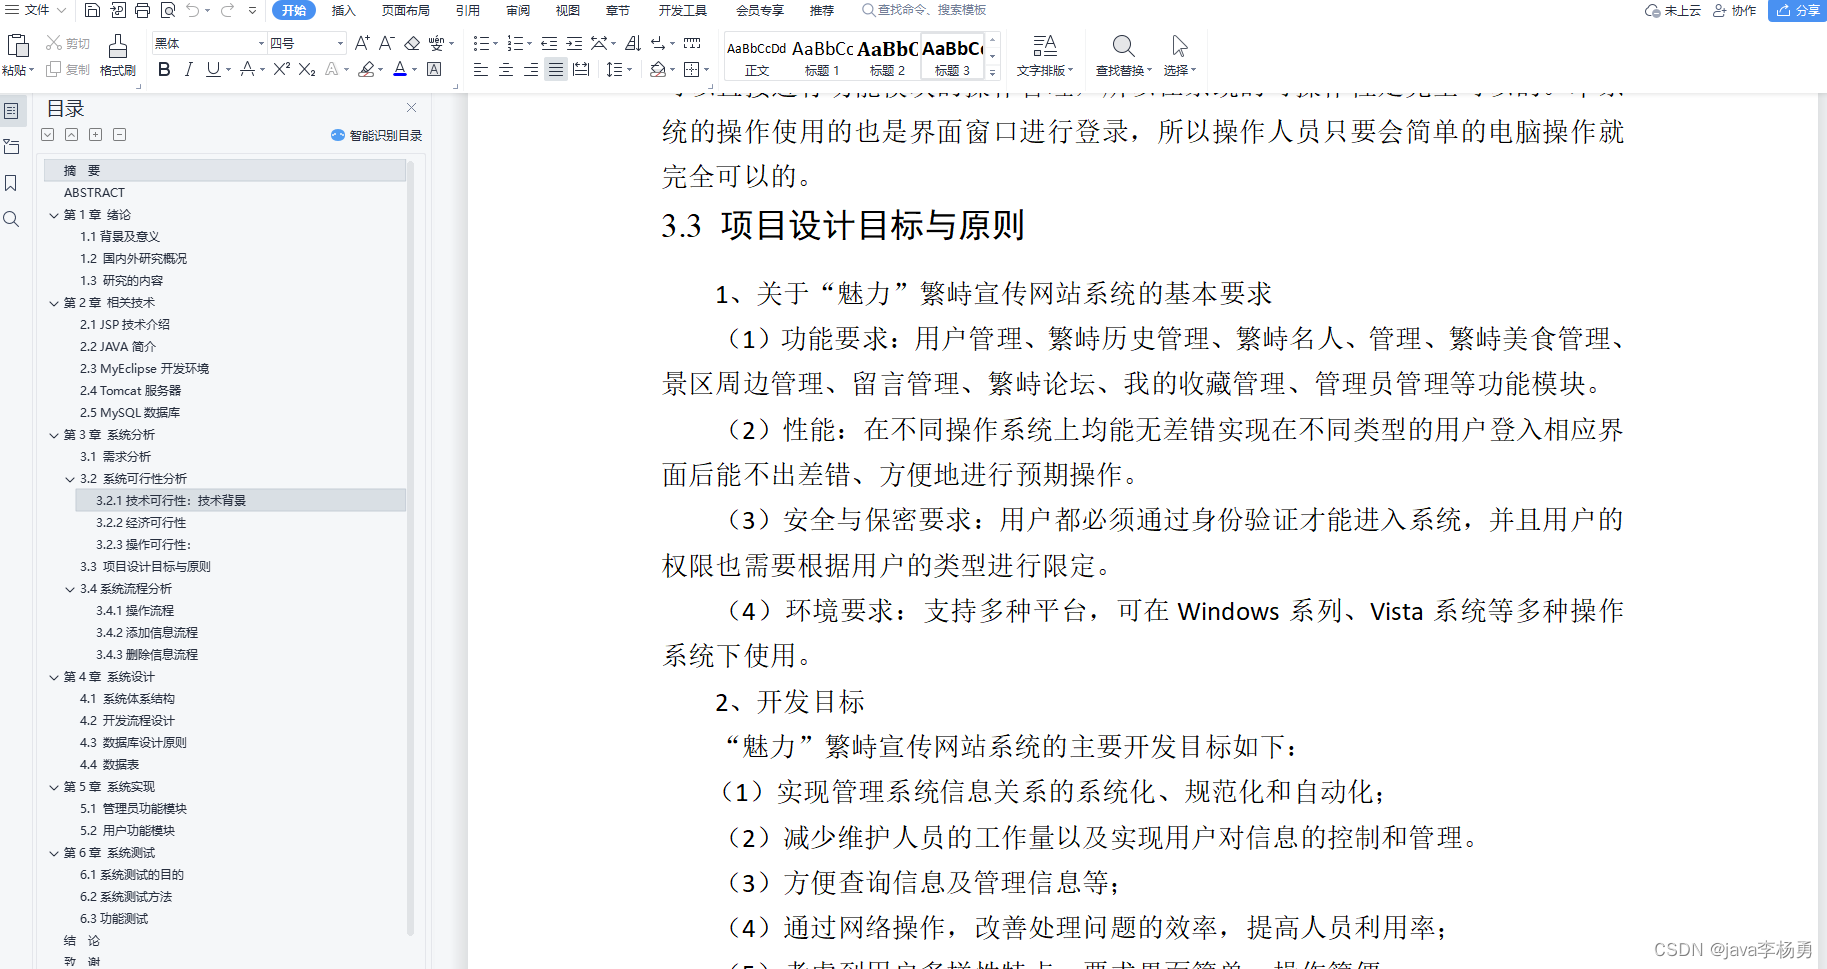Close the 目录 outline panel

pyautogui.click(x=411, y=107)
